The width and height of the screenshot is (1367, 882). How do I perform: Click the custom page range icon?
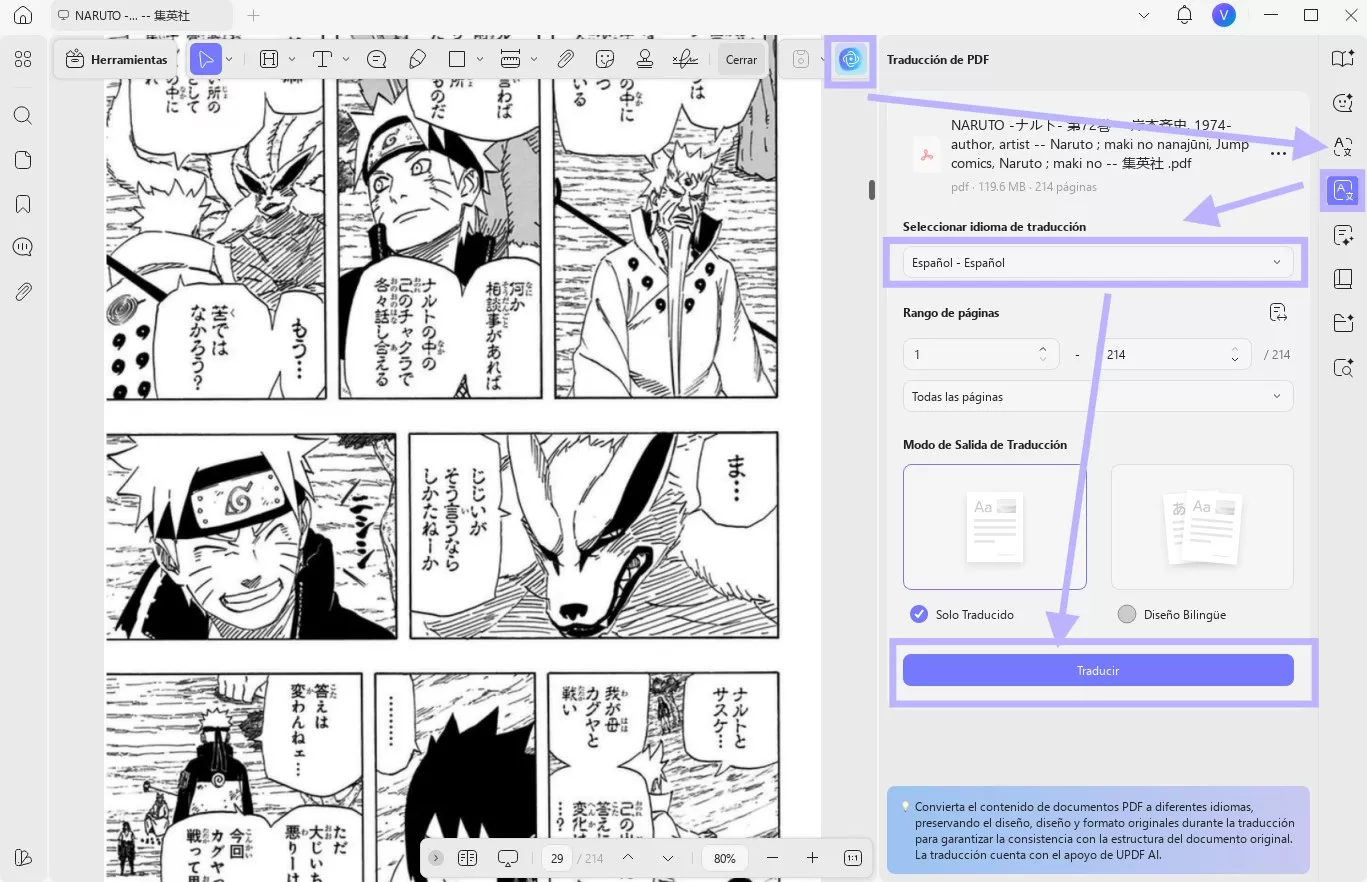point(1278,313)
